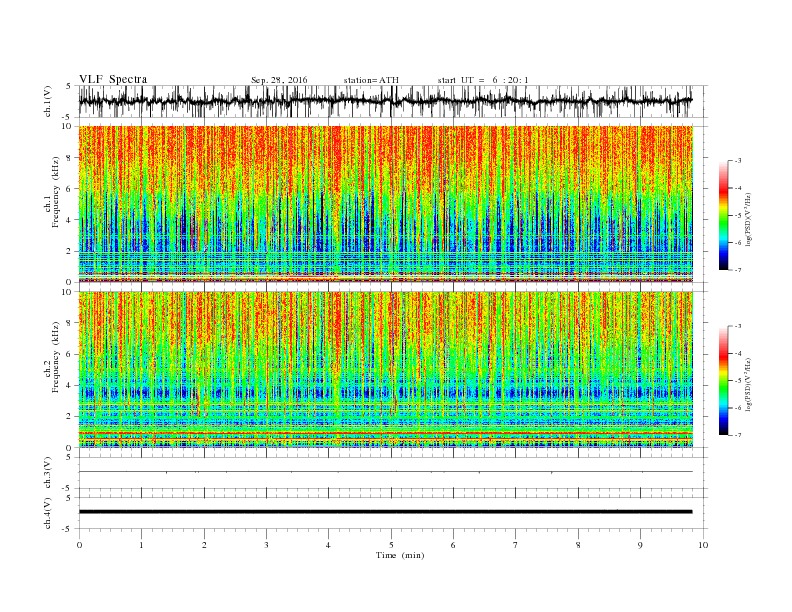Click the ch.2 spectrogram plot
The image size is (792, 612).
[386, 369]
